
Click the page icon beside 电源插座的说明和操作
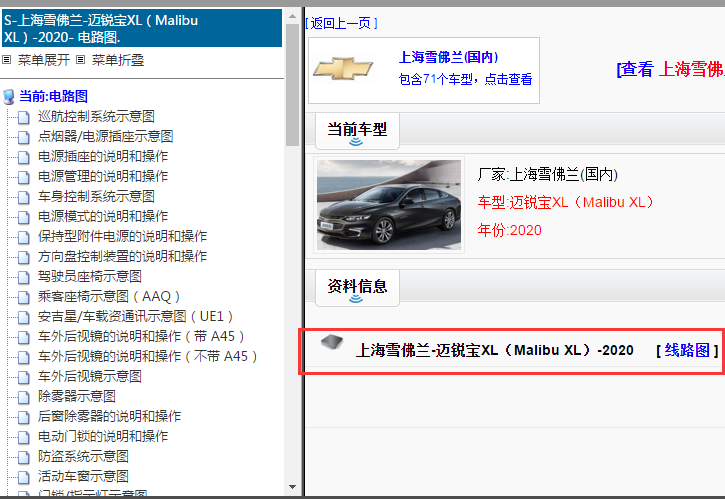point(24,157)
